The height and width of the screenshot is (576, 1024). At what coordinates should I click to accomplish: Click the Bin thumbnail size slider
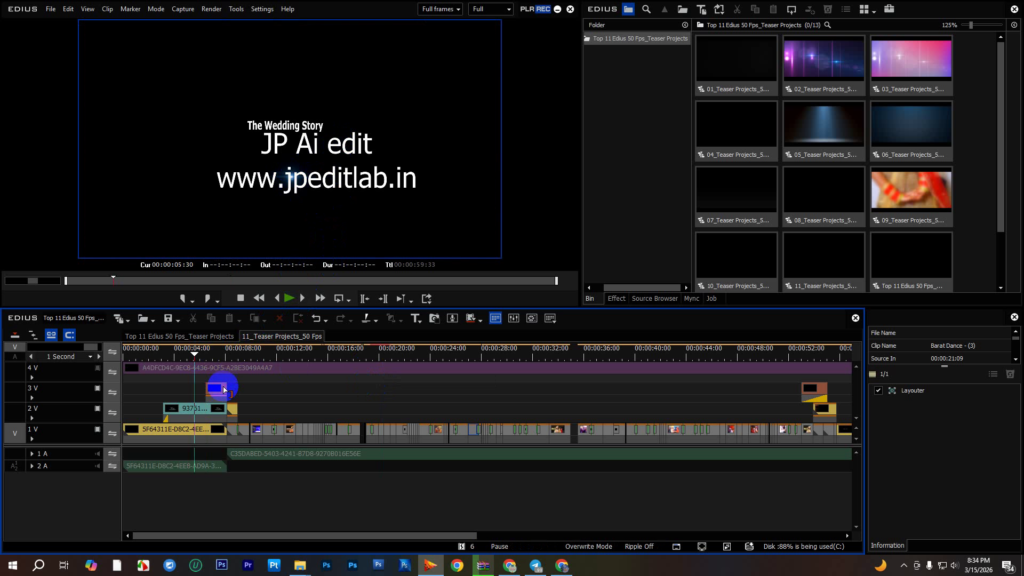971,25
